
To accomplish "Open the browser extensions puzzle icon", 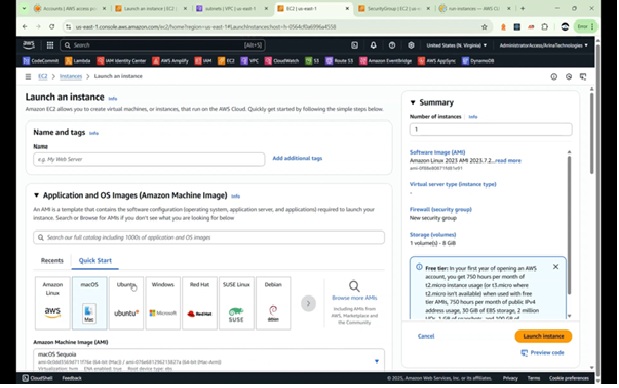I will pos(545,27).
